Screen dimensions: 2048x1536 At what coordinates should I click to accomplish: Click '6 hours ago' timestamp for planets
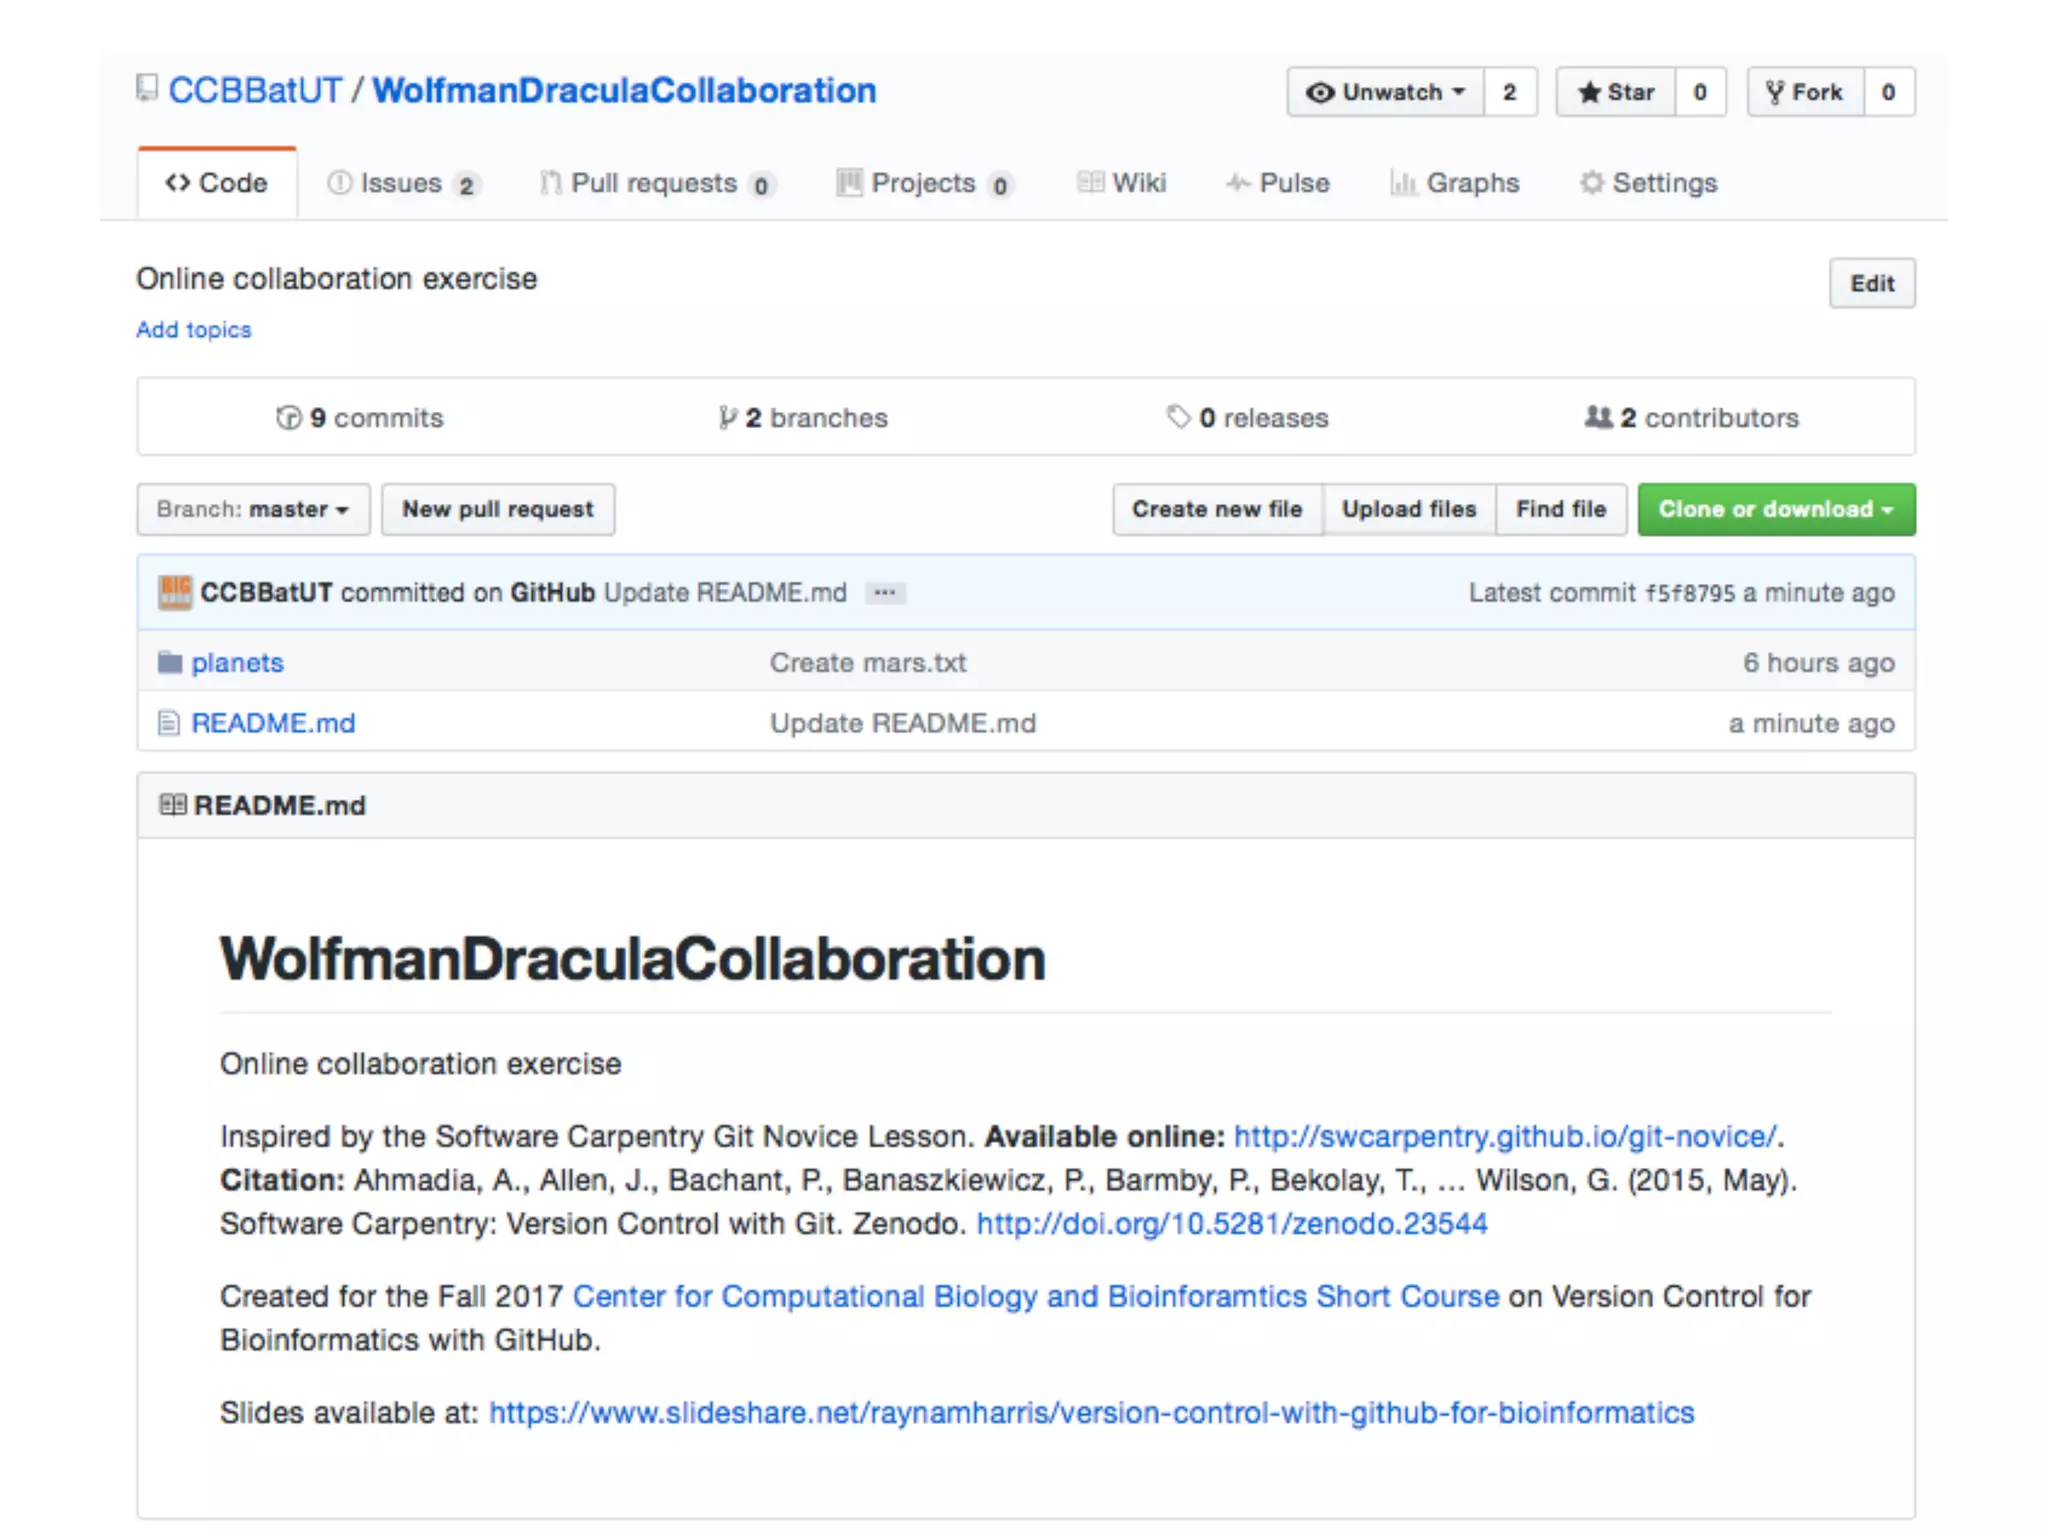tap(1819, 662)
